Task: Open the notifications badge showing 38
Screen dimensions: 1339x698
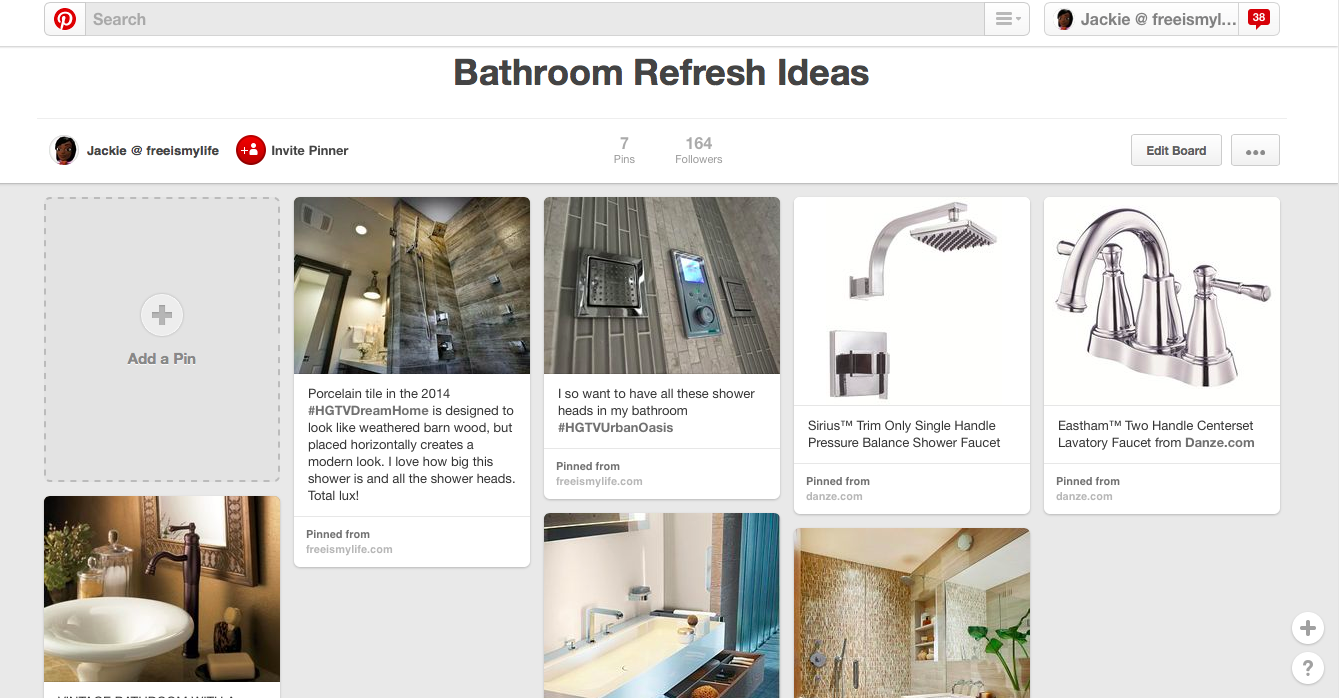Action: pos(1259,18)
